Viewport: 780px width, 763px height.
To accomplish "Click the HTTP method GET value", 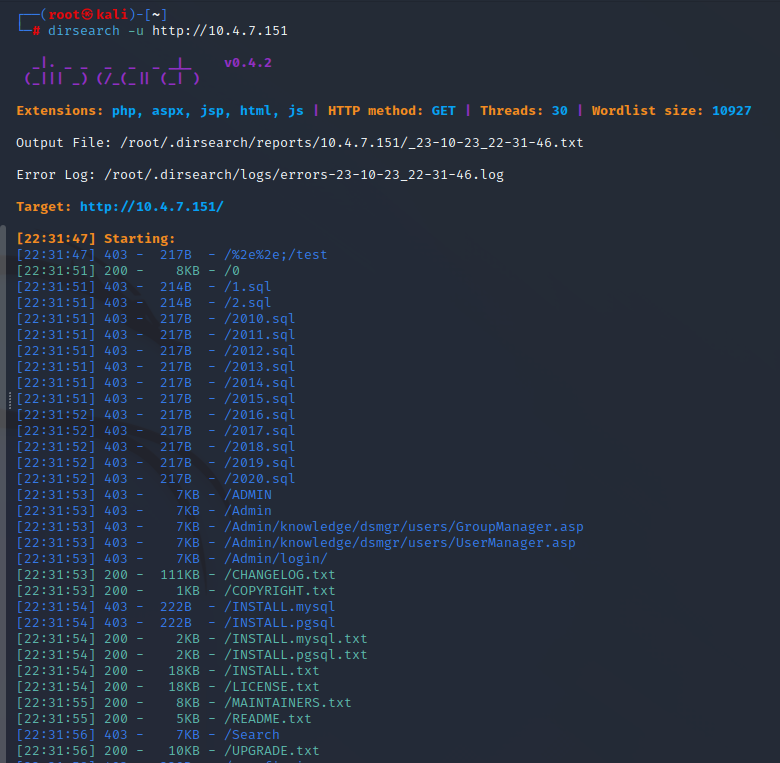I will [x=443, y=110].
